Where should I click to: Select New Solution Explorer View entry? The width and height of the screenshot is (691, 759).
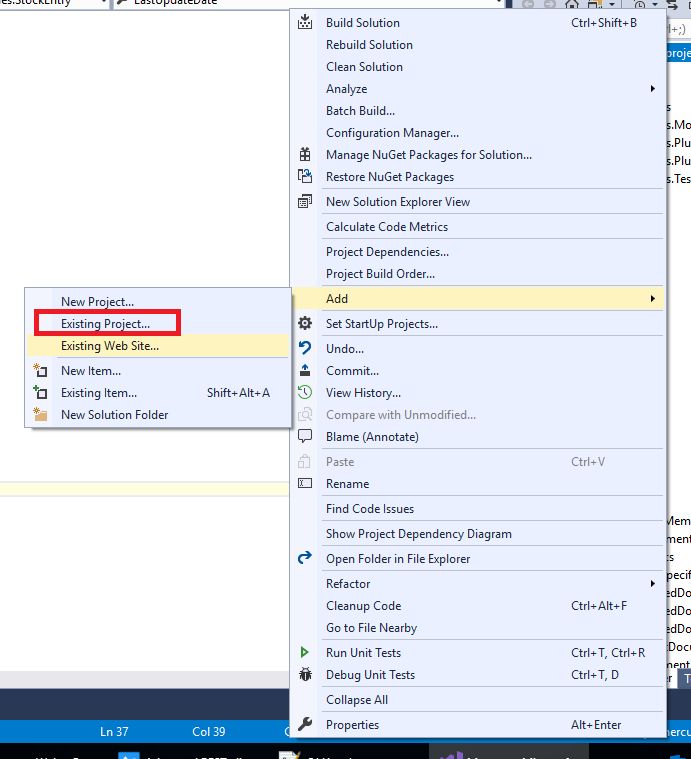pos(398,202)
